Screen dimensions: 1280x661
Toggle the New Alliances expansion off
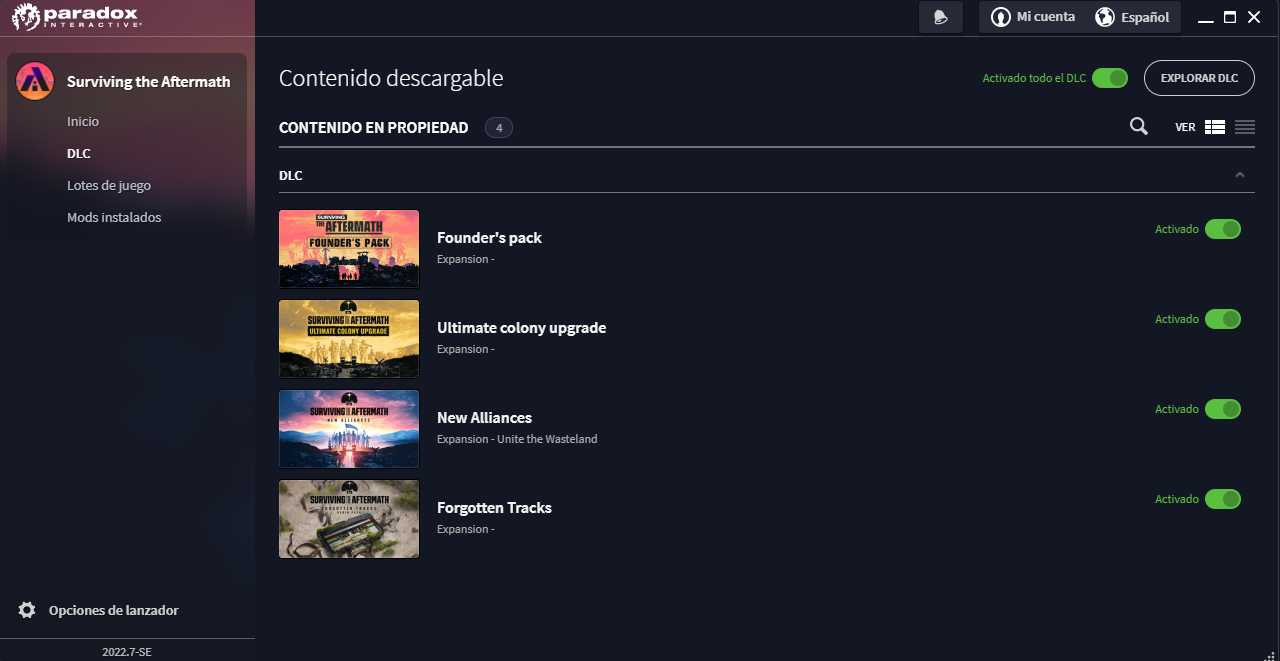click(1223, 409)
